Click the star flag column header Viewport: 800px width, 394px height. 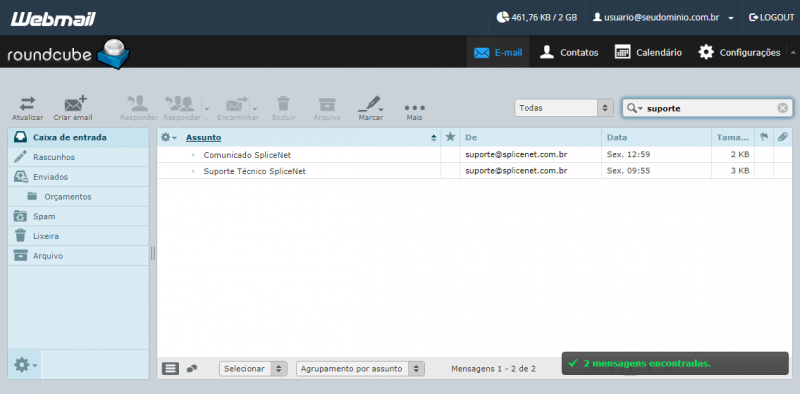tap(450, 137)
